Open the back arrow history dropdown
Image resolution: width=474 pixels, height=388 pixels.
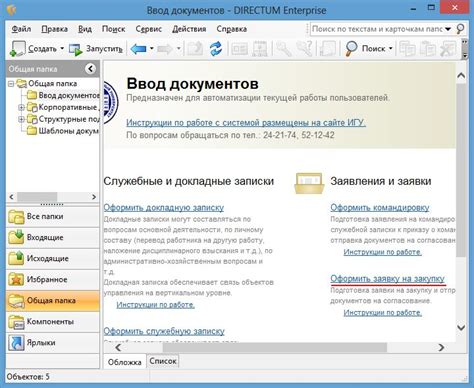(x=151, y=49)
